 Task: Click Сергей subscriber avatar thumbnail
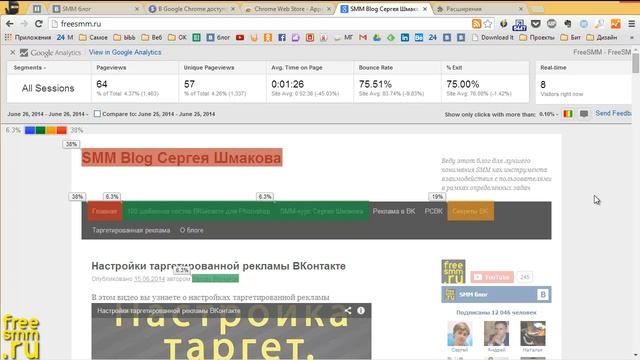[460, 334]
